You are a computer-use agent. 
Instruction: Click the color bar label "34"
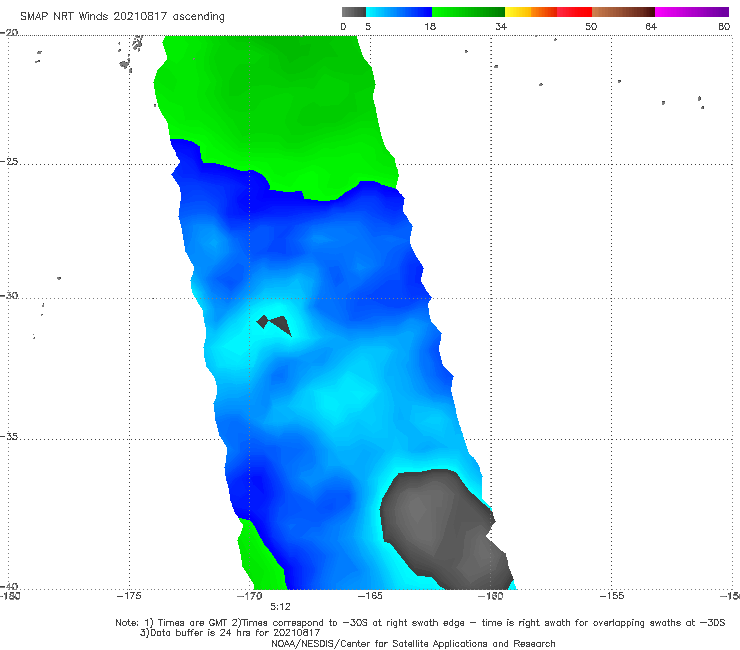[501, 26]
